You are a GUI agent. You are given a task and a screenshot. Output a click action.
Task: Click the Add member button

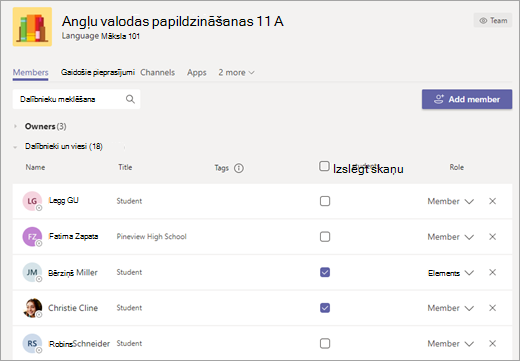467,99
